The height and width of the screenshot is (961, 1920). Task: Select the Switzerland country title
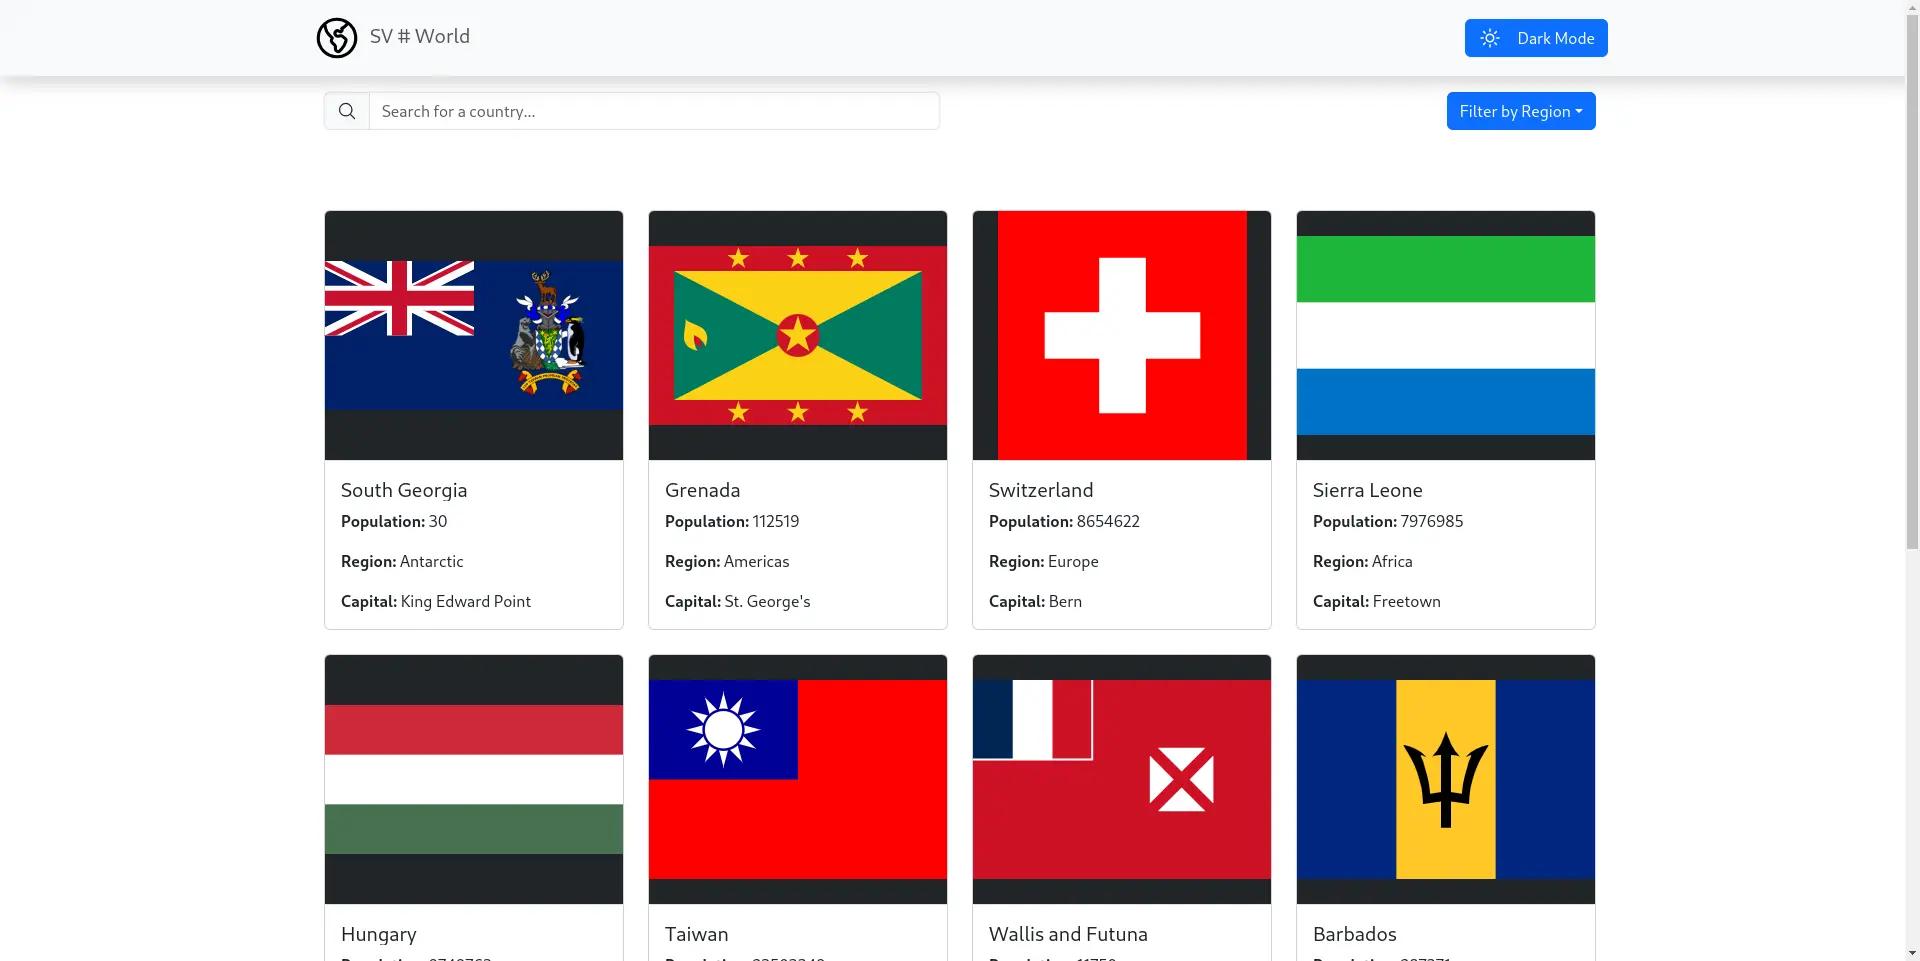[1041, 490]
